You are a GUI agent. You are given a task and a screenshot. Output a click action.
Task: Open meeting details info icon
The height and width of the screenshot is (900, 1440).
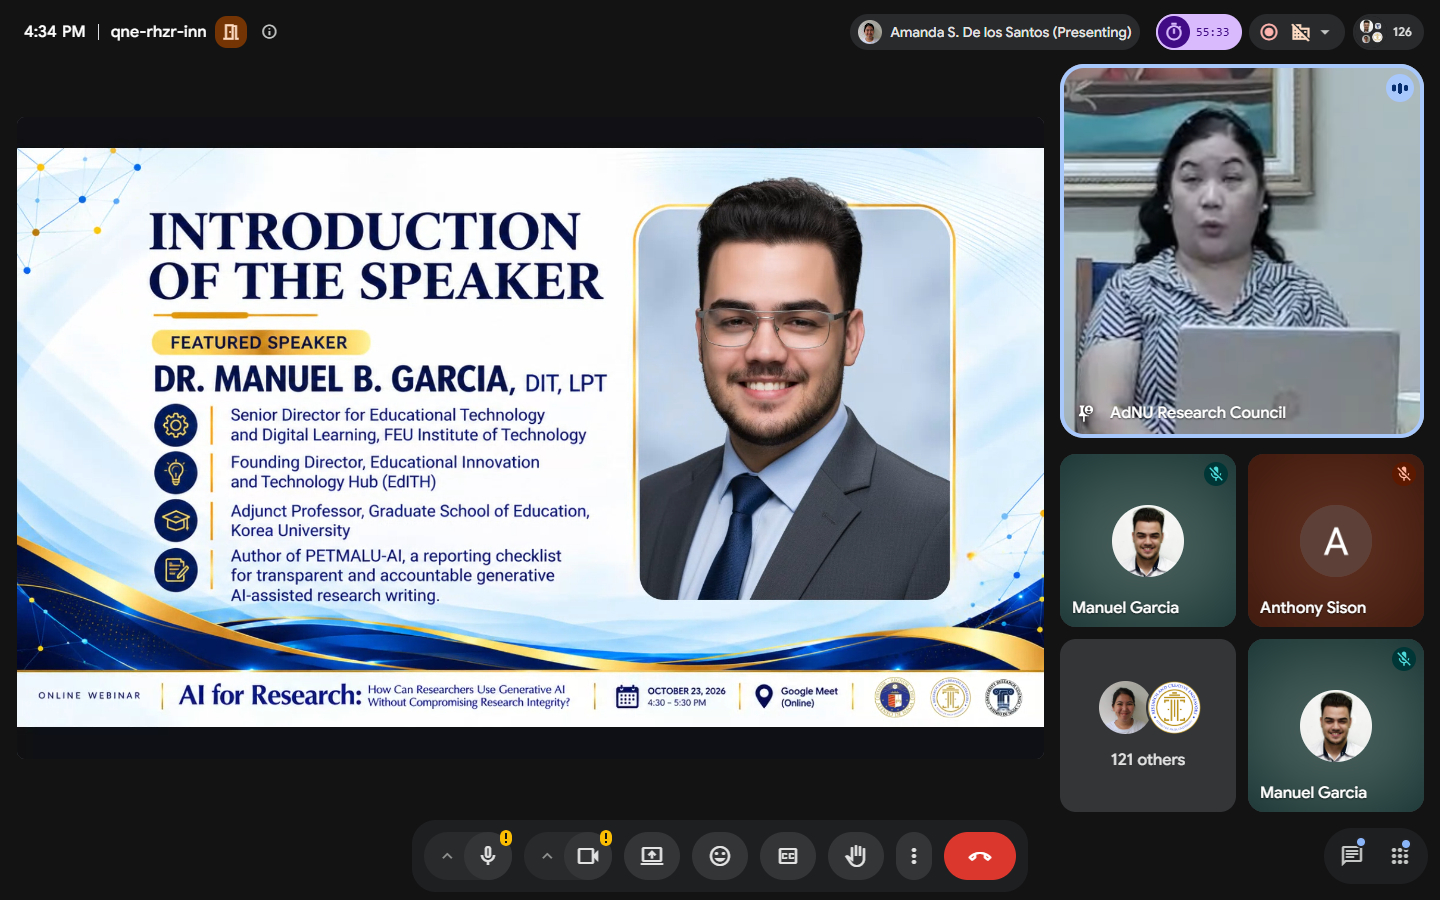coord(269,32)
